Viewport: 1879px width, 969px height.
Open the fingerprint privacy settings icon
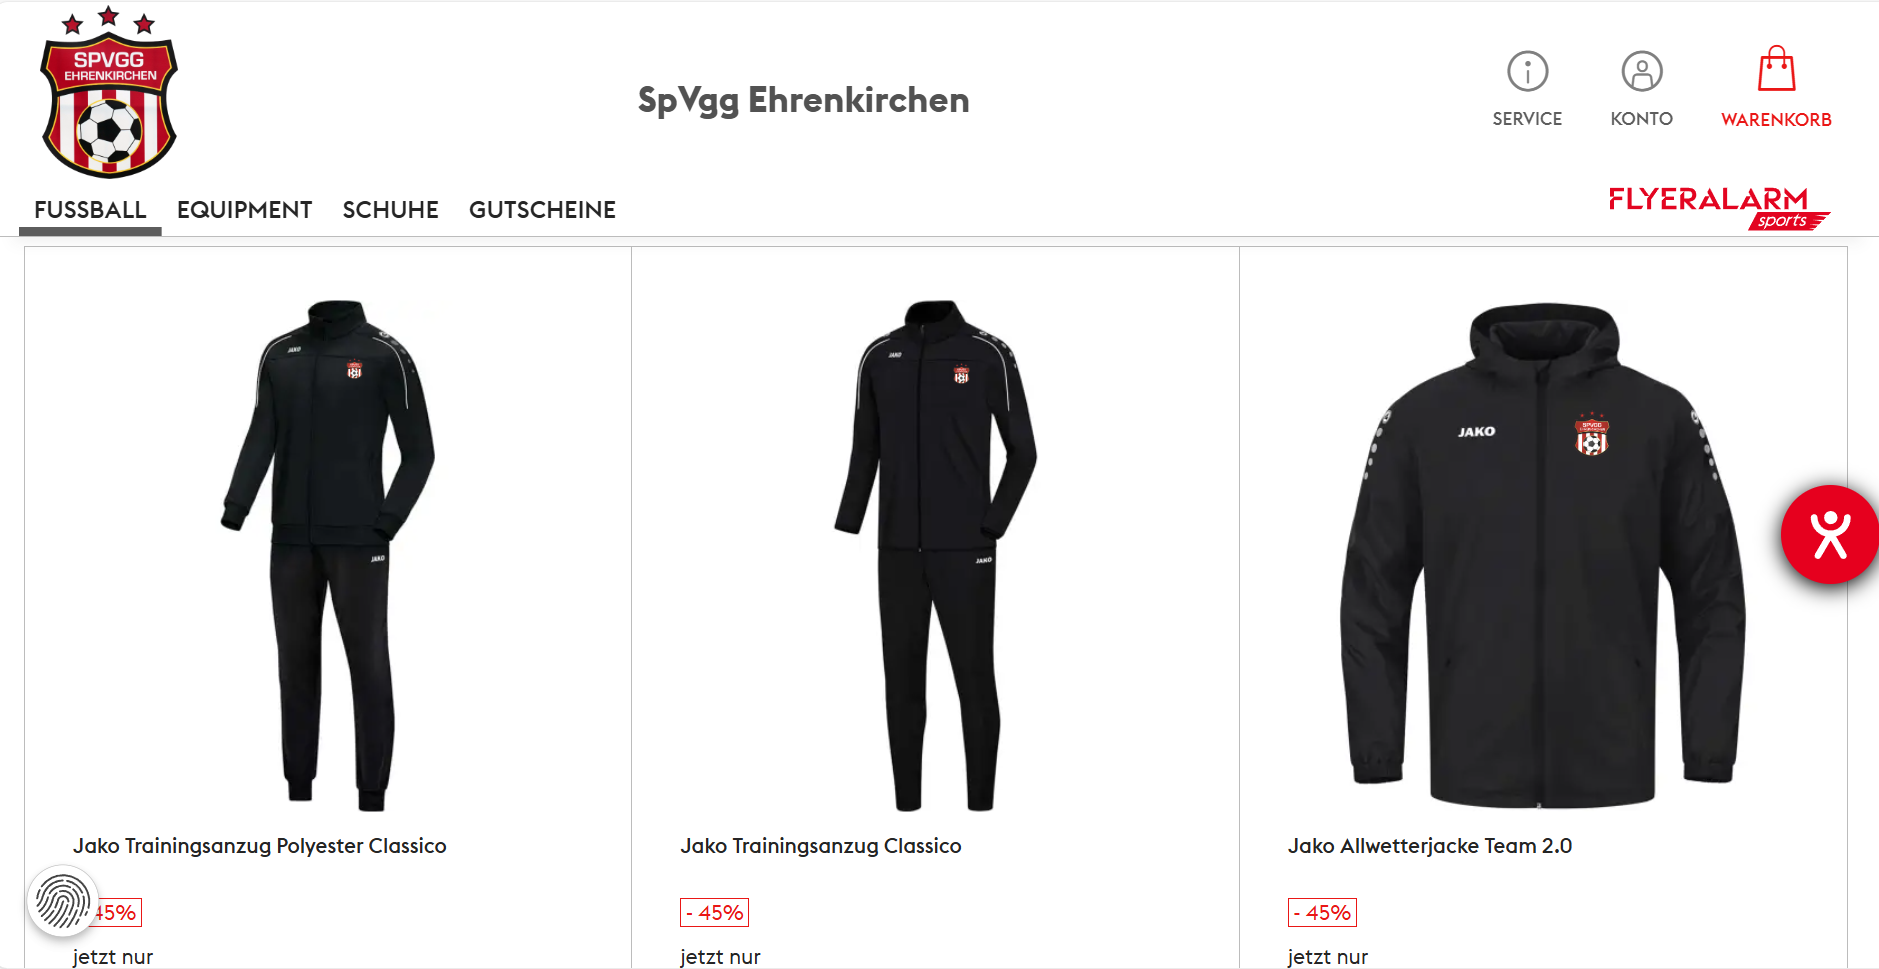tap(63, 901)
